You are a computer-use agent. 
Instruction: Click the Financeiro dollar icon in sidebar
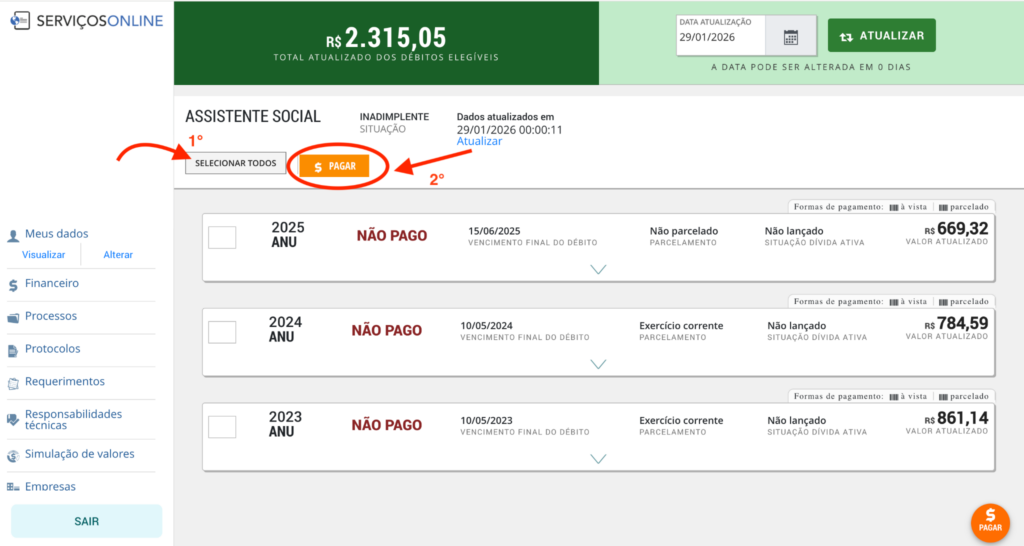point(13,285)
